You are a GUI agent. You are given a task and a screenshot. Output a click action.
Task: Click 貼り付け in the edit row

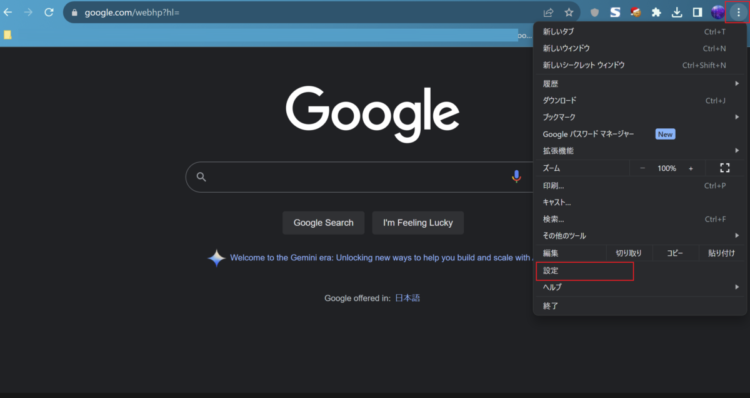pyautogui.click(x=721, y=253)
